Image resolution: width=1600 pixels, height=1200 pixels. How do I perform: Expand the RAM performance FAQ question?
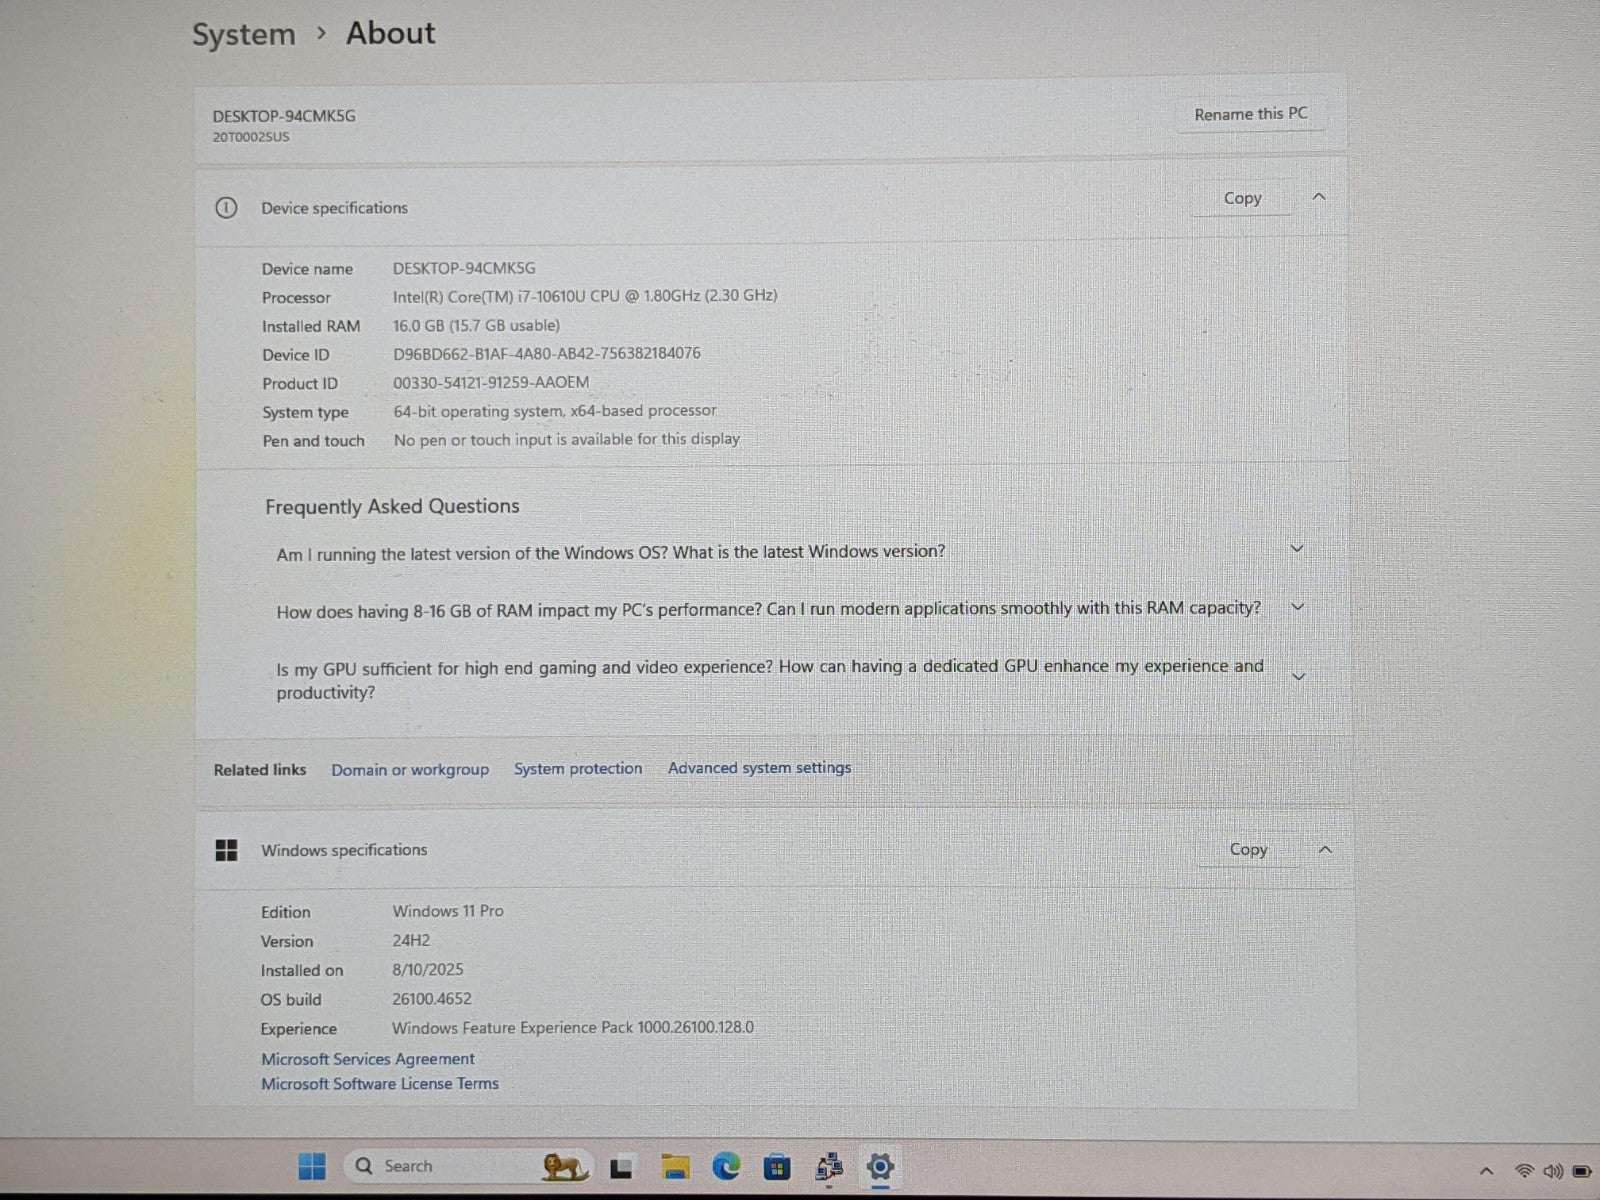click(x=1298, y=607)
